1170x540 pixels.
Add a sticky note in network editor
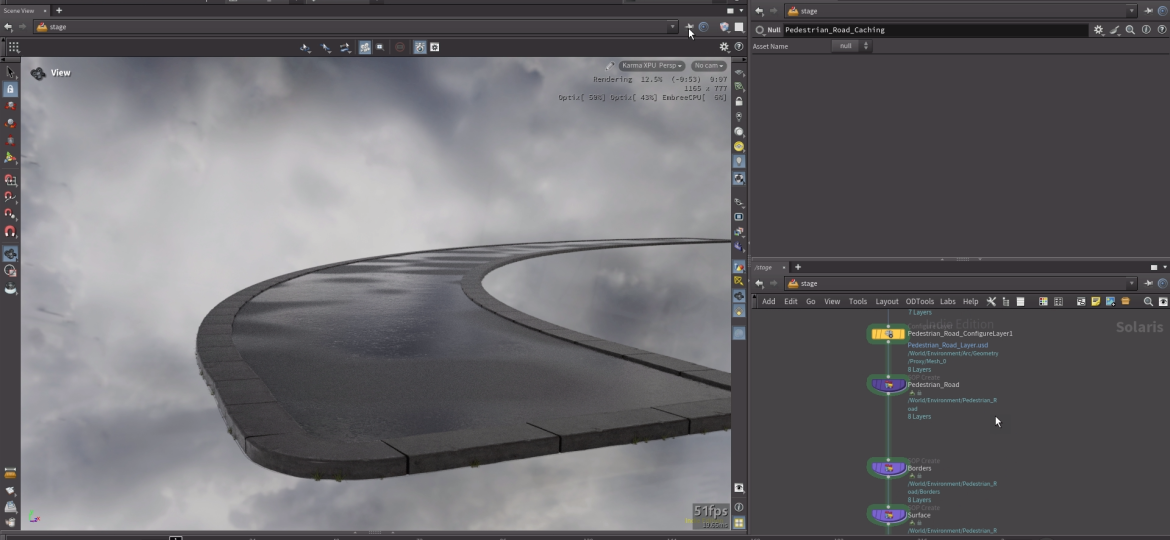click(x=1095, y=301)
